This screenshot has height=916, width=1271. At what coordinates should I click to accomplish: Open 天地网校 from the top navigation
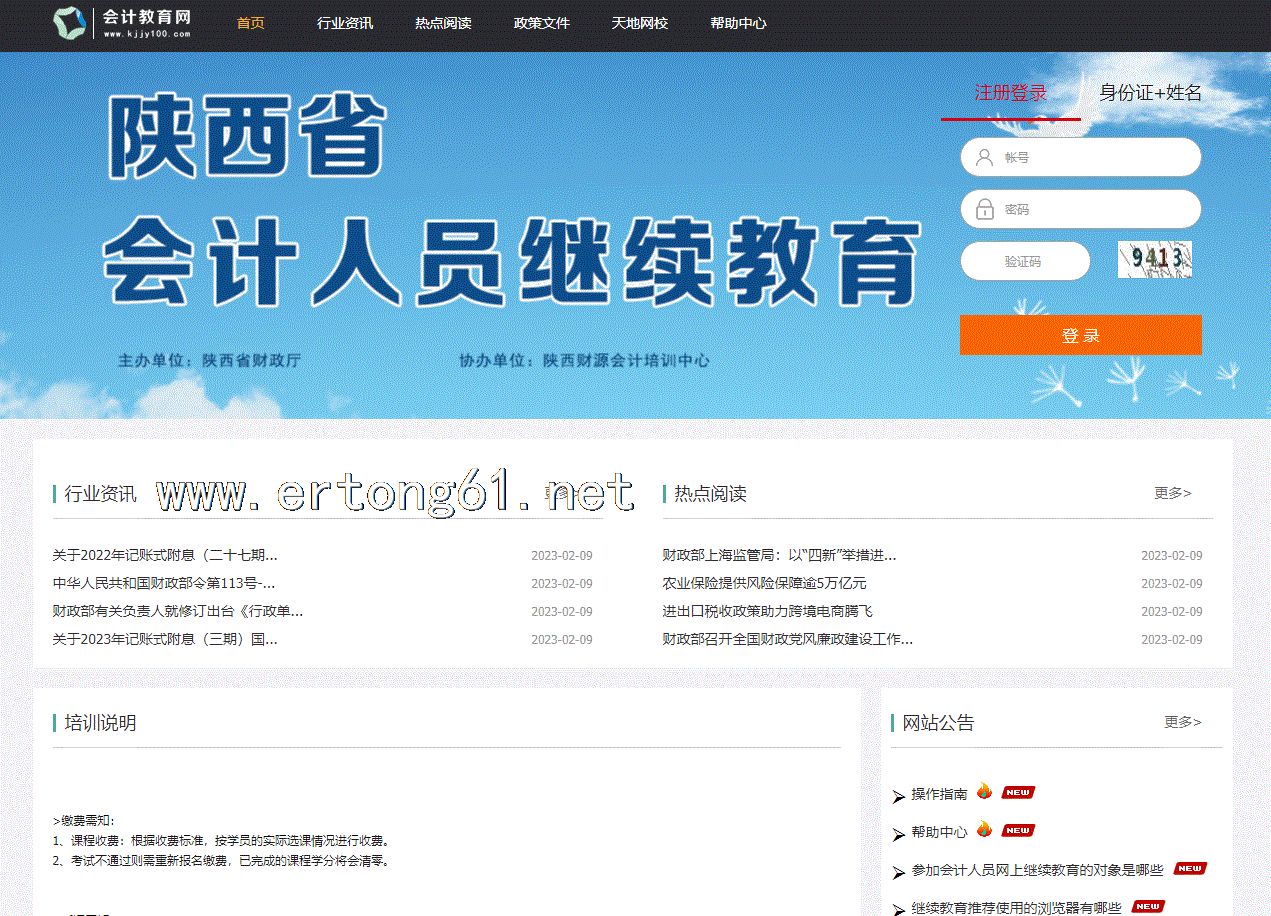(640, 23)
